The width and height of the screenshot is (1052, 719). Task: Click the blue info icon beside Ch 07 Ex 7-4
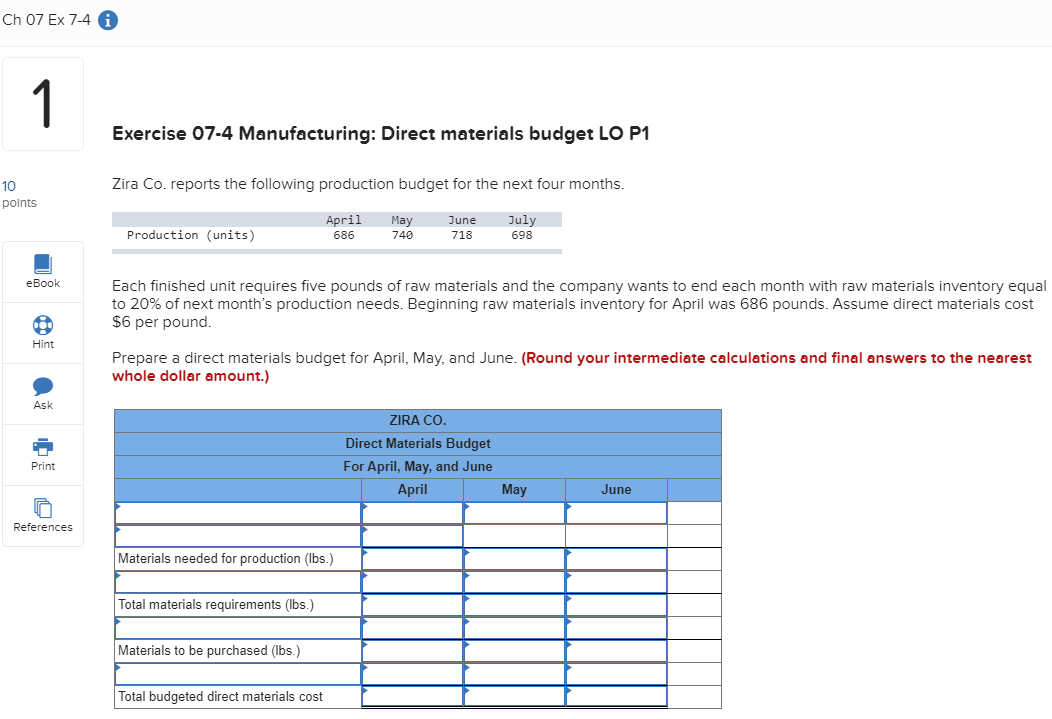tap(107, 20)
